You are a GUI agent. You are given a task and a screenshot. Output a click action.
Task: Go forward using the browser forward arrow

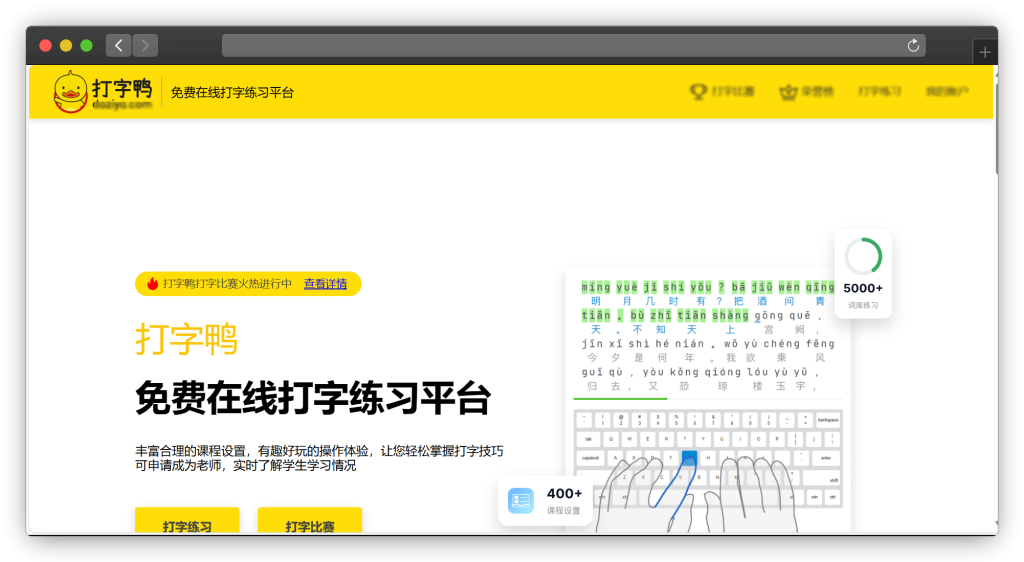145,45
